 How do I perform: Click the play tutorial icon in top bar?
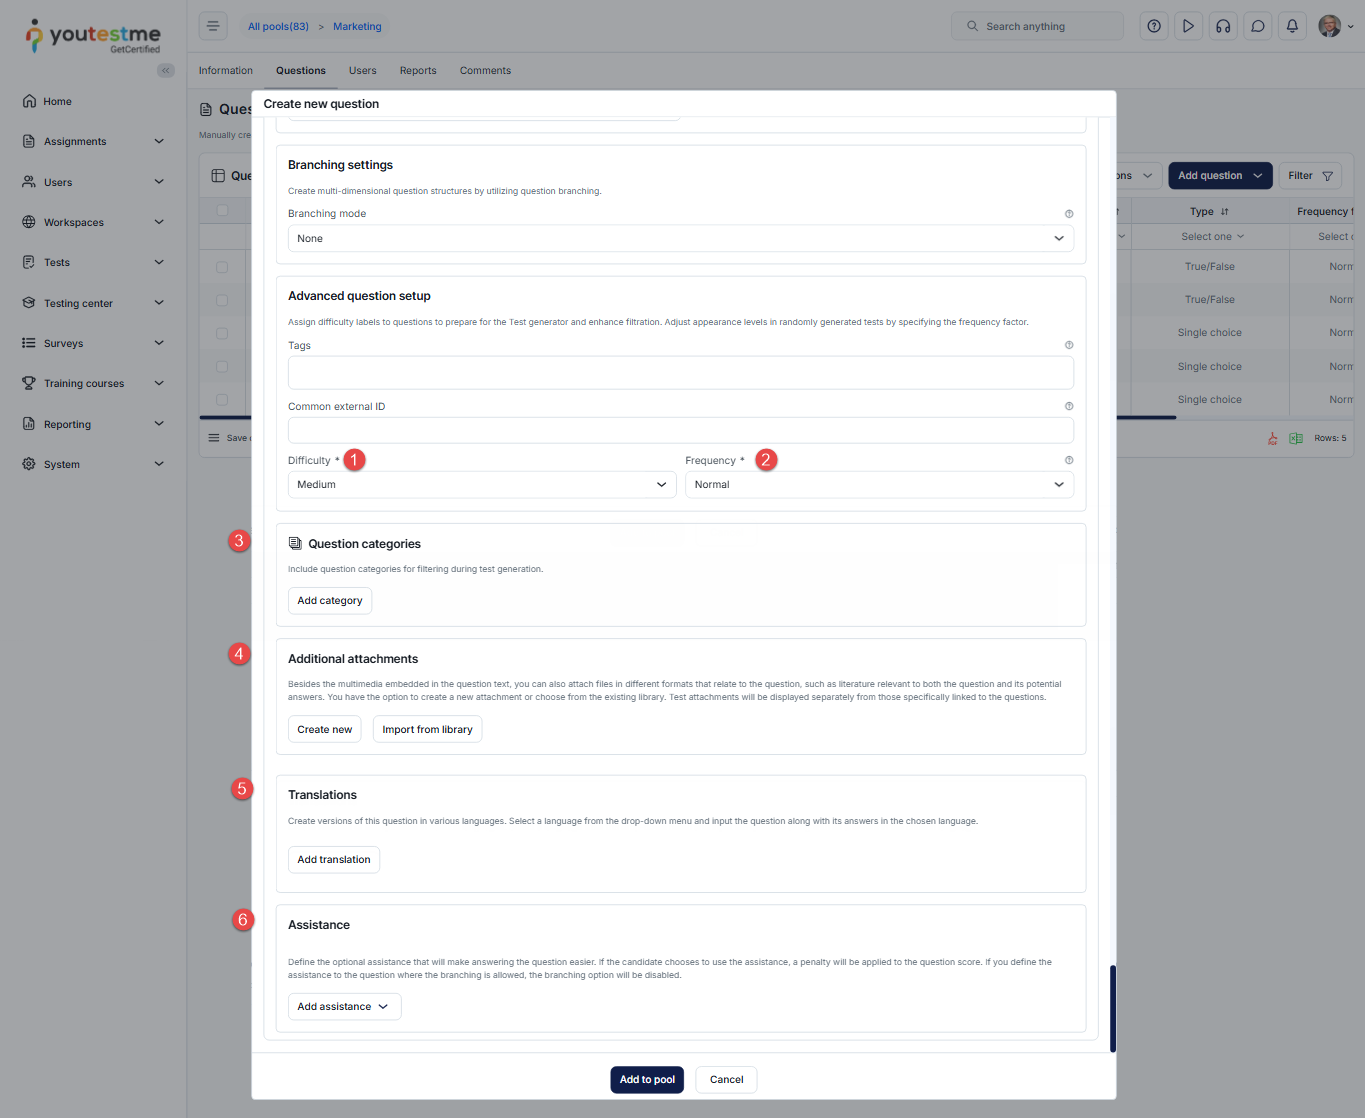click(x=1188, y=26)
